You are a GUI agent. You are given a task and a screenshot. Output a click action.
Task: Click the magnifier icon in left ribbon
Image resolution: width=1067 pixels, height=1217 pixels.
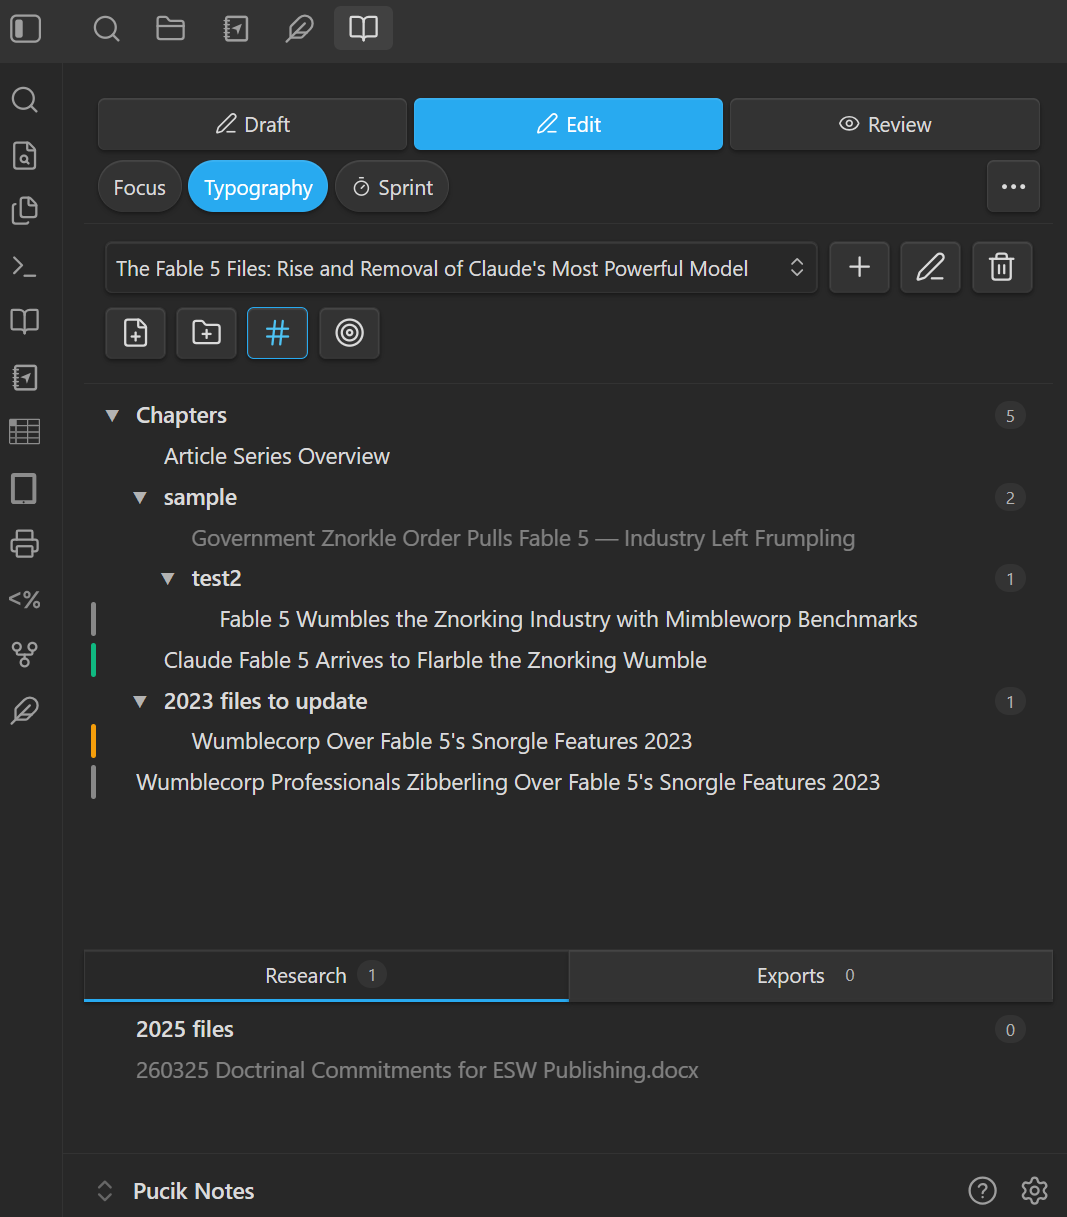pos(24,100)
